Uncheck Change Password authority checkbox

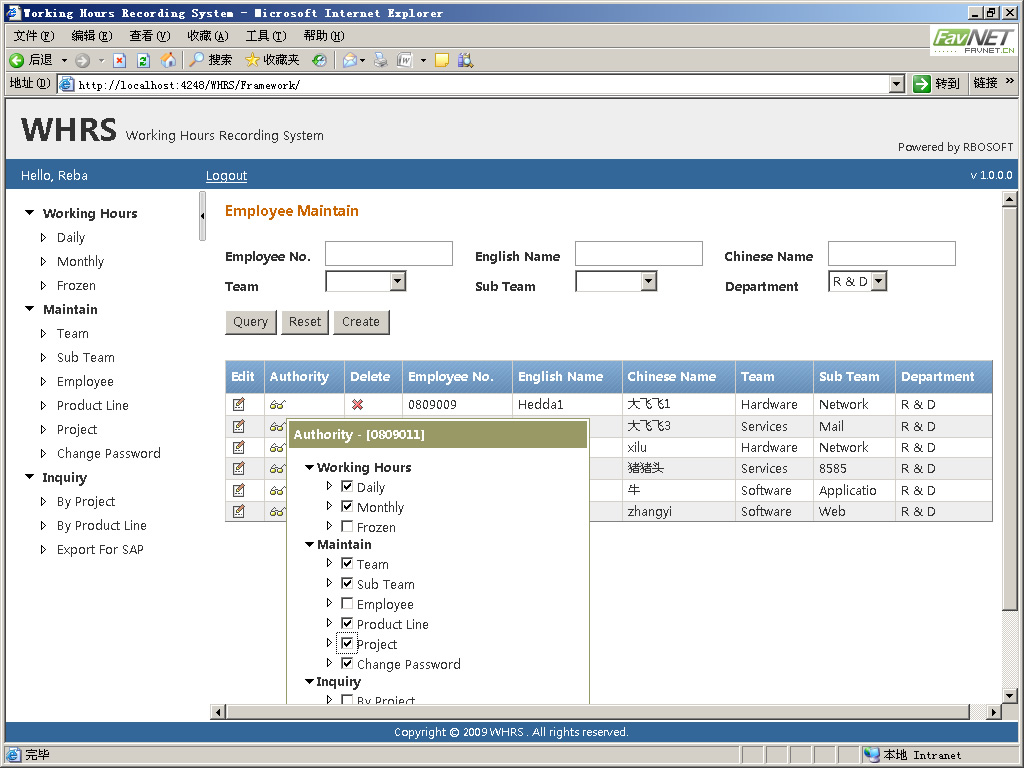pyautogui.click(x=347, y=664)
